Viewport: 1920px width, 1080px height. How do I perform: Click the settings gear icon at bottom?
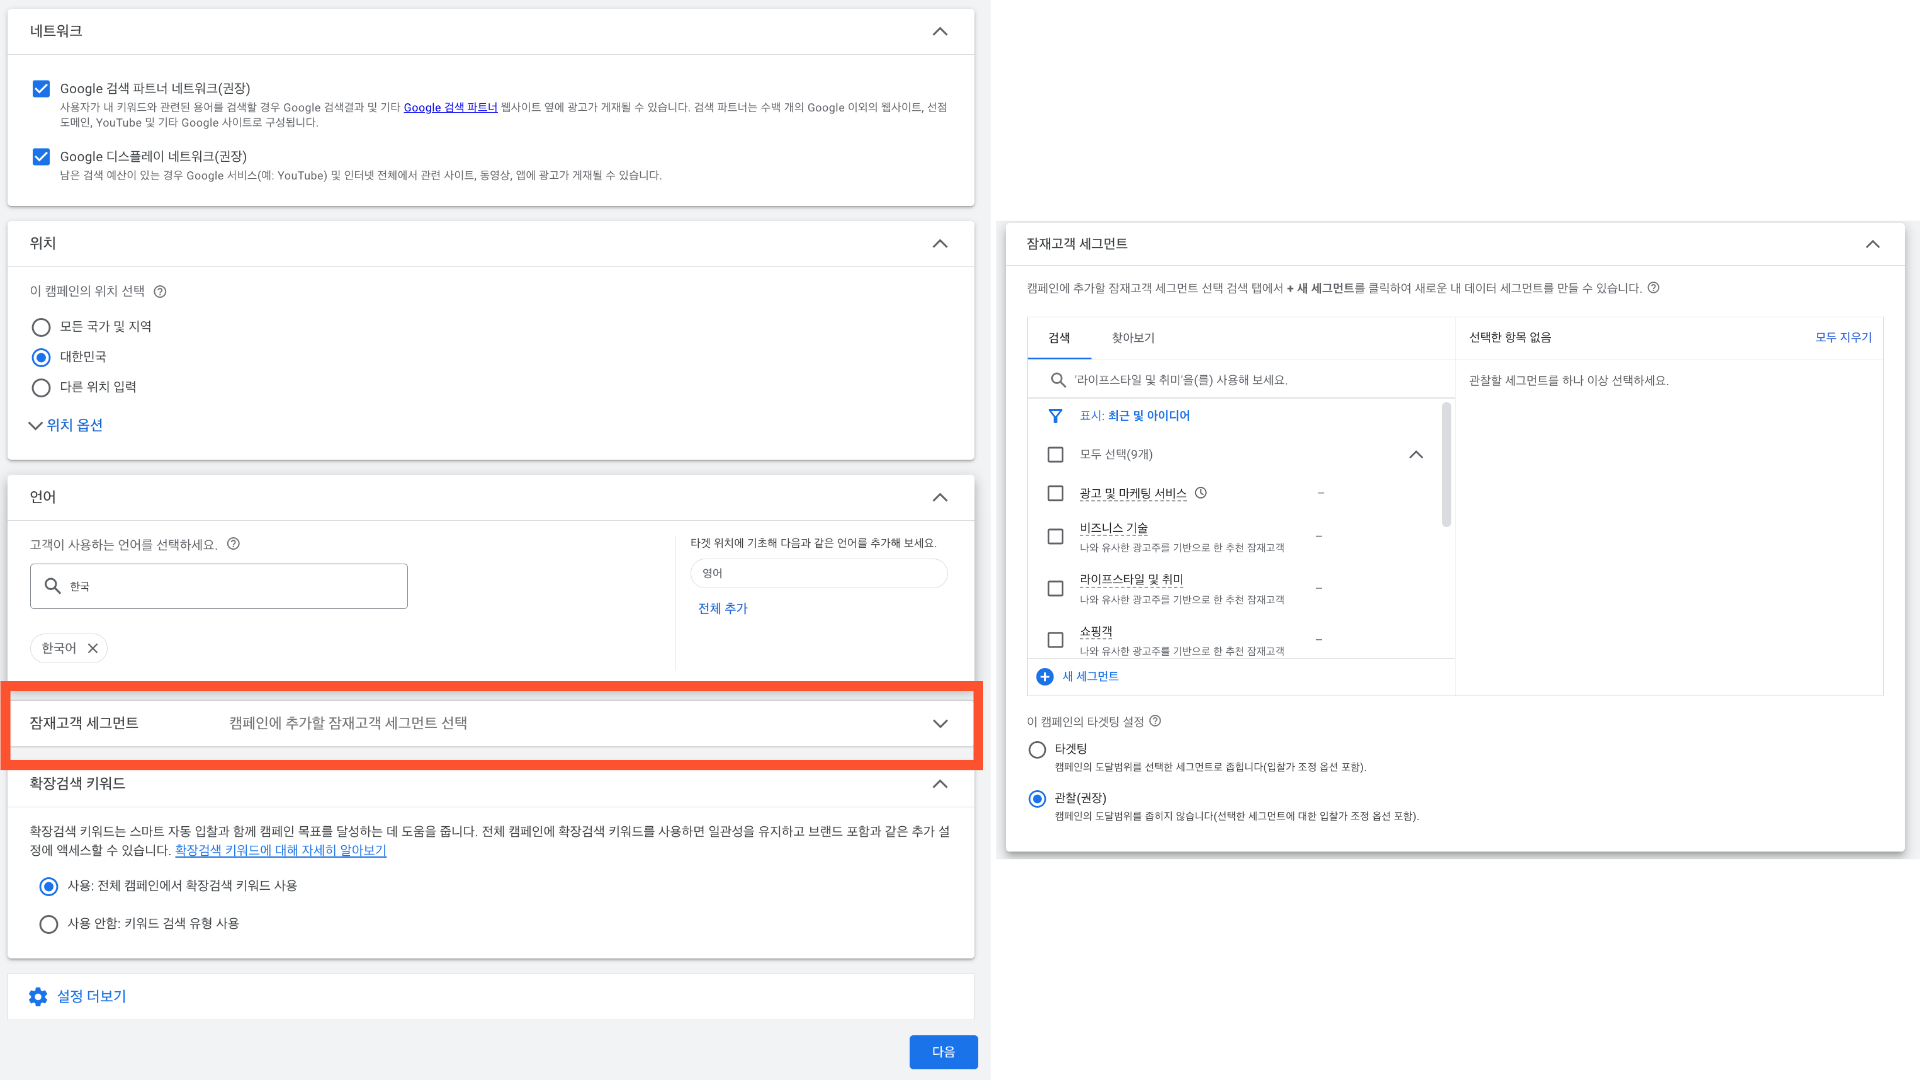38,997
